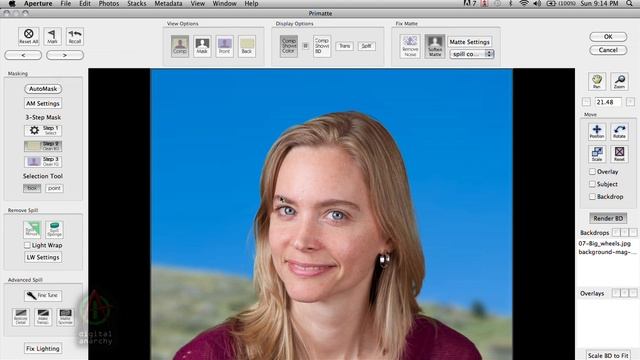640x360 pixels.
Task: Select the Zoom magnifier tool
Action: [619, 81]
